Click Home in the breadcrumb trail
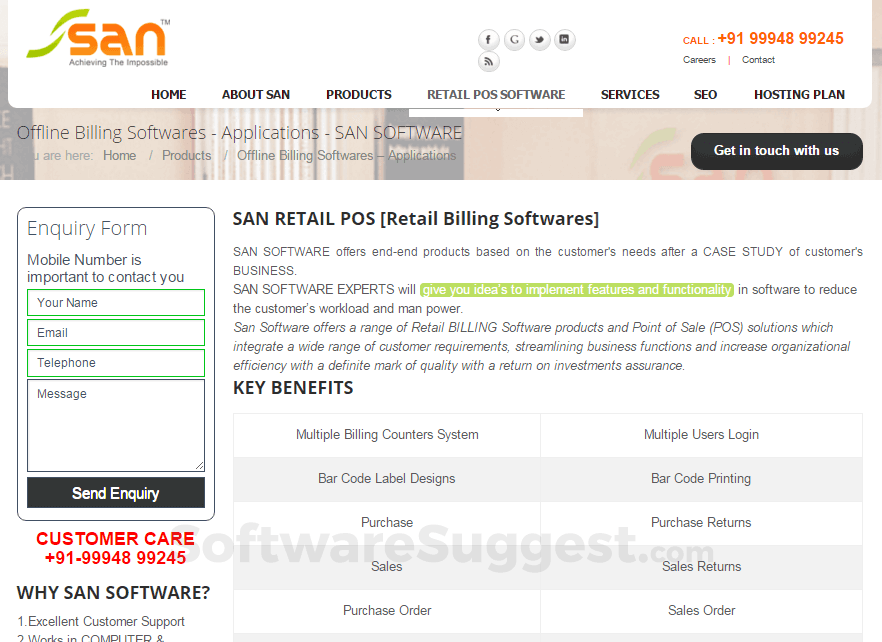The height and width of the screenshot is (642, 882). [x=119, y=155]
